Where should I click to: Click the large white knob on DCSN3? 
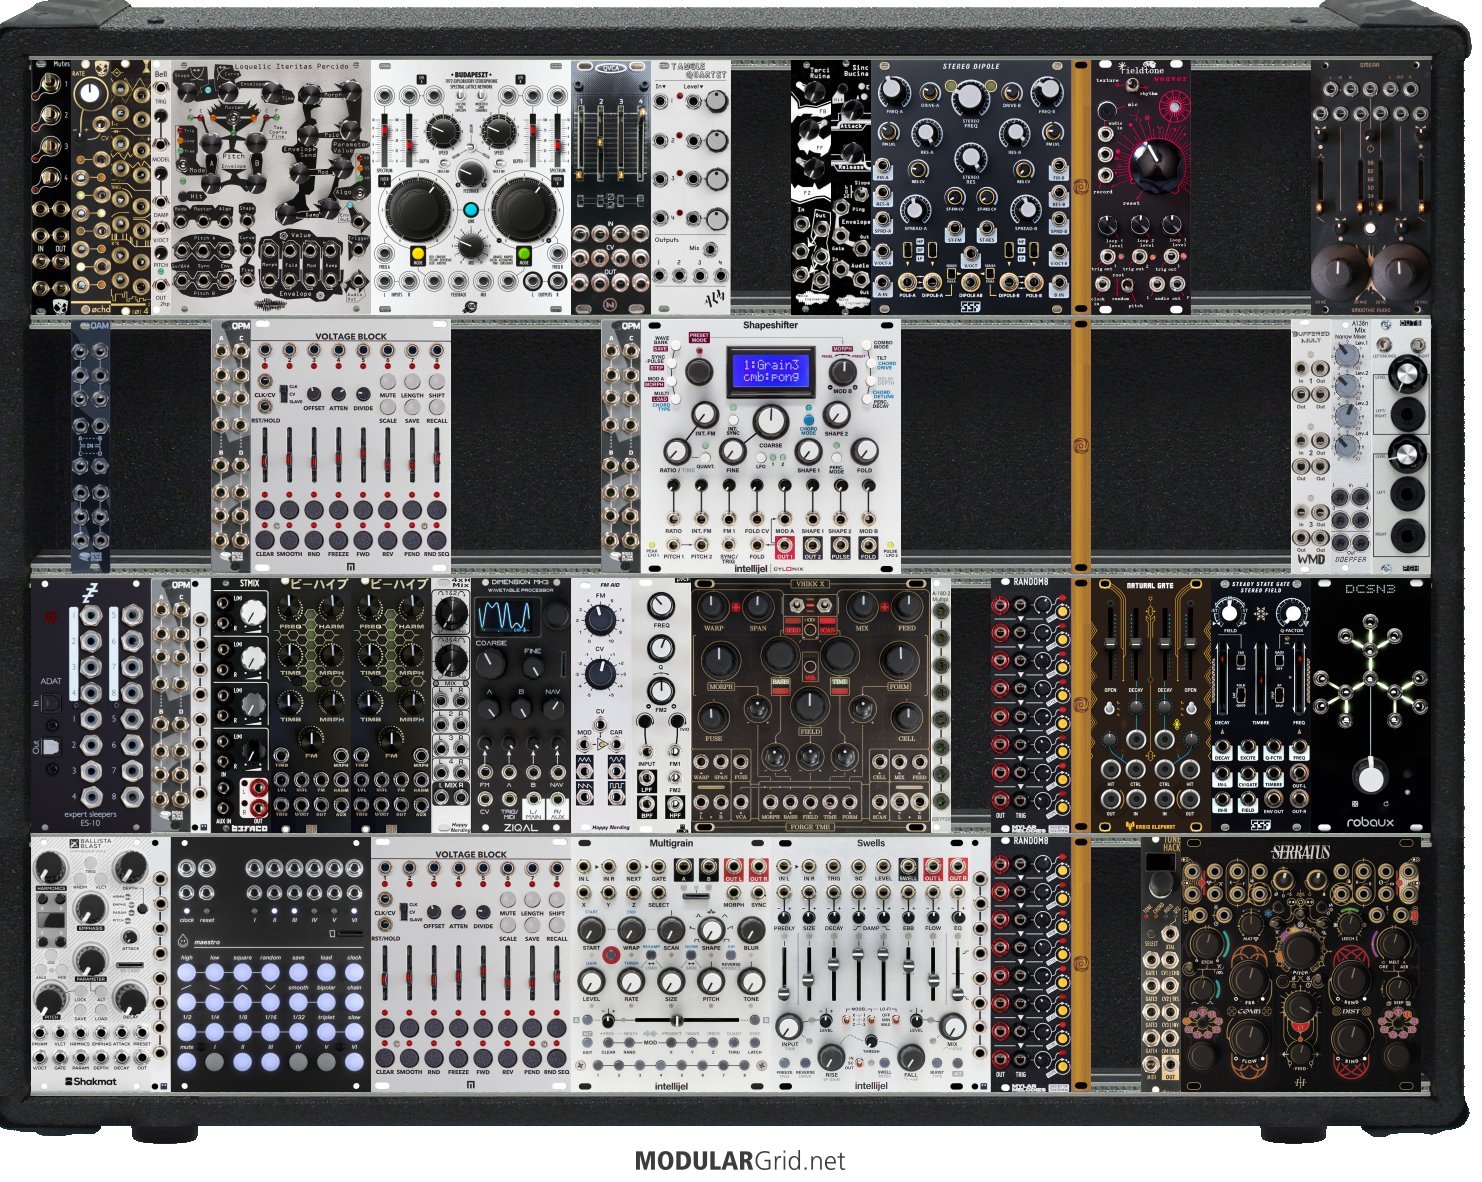[x=1372, y=776]
